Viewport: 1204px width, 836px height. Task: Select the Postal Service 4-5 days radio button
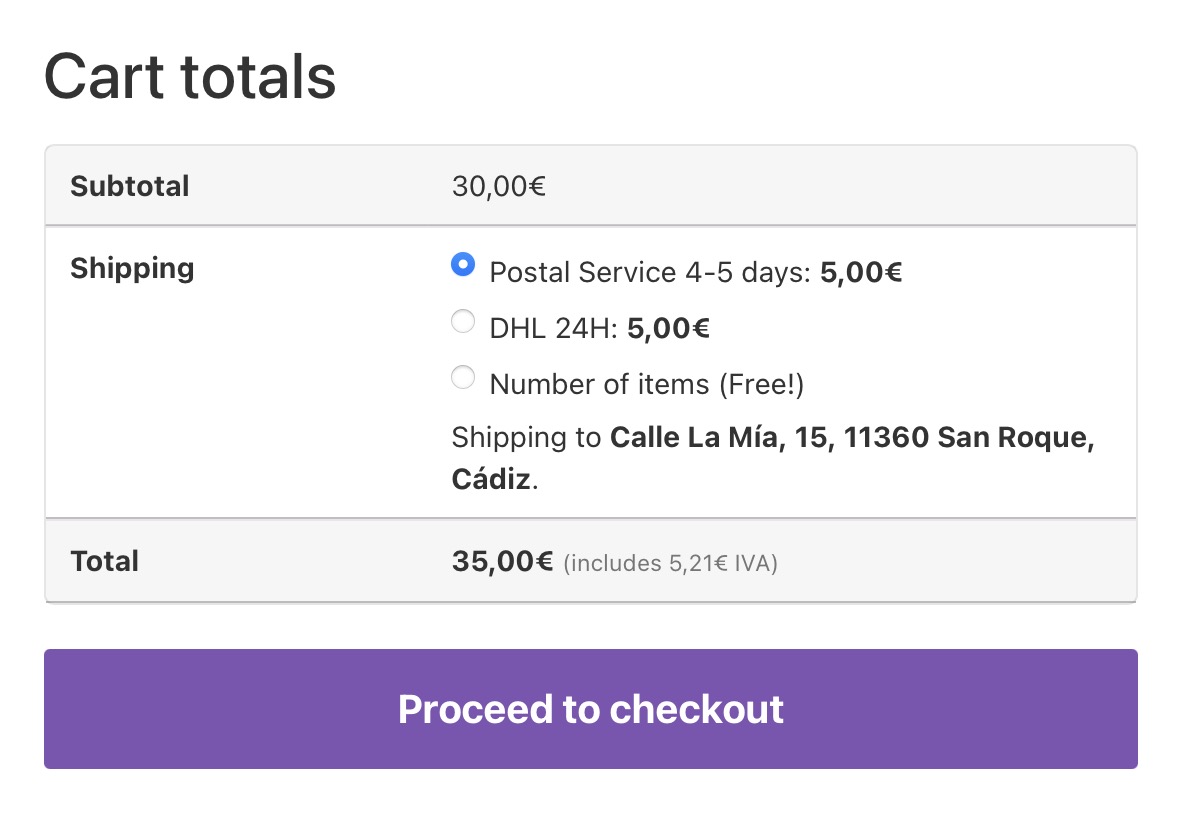463,265
